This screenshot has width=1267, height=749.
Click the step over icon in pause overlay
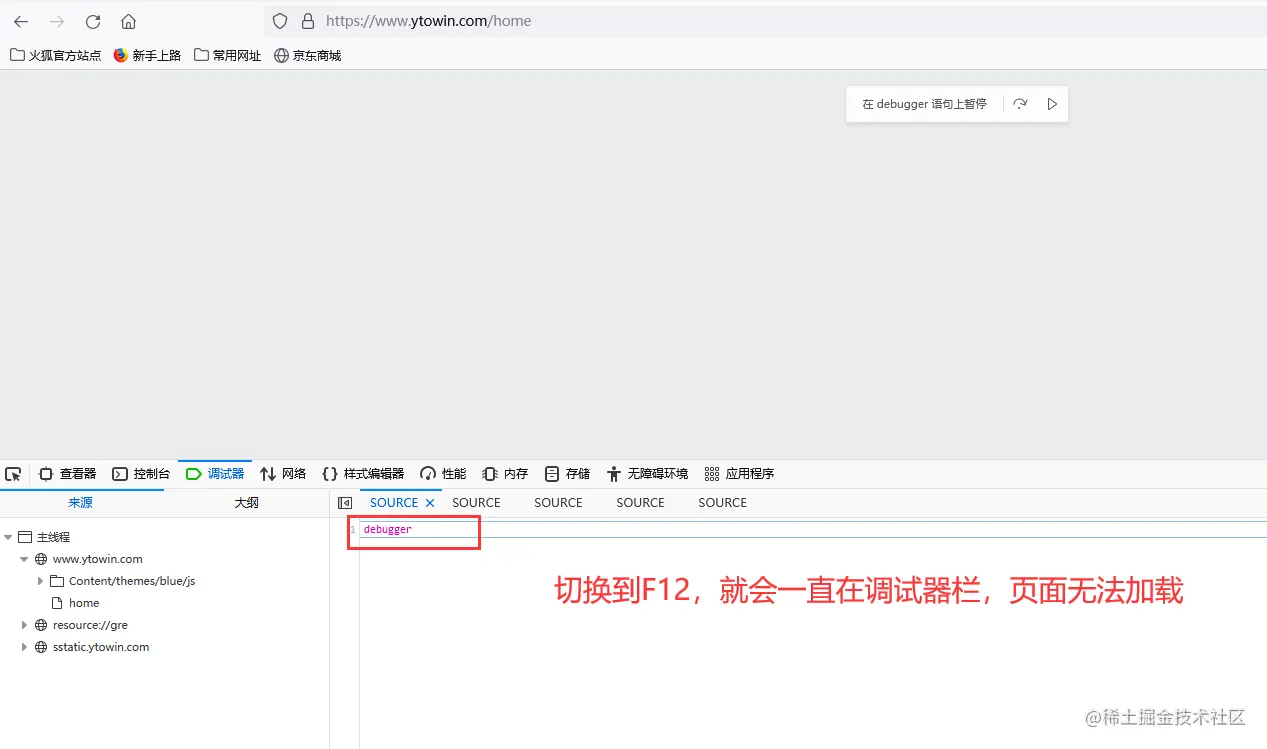tap(1020, 104)
